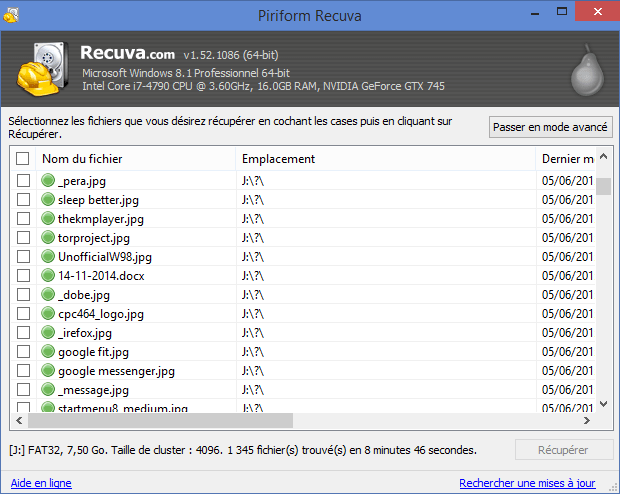Click the Piriform pear logo
Viewport: 620px width, 494px height.
[x=587, y=70]
